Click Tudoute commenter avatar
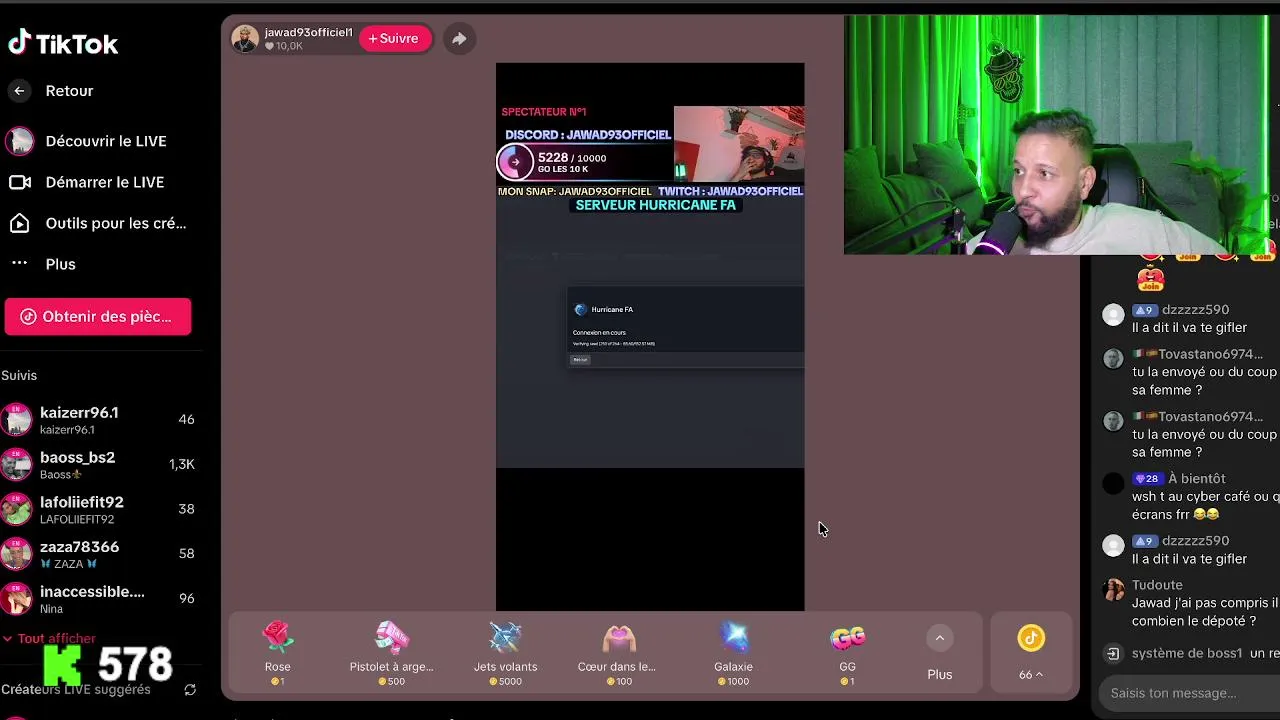 (x=1113, y=590)
